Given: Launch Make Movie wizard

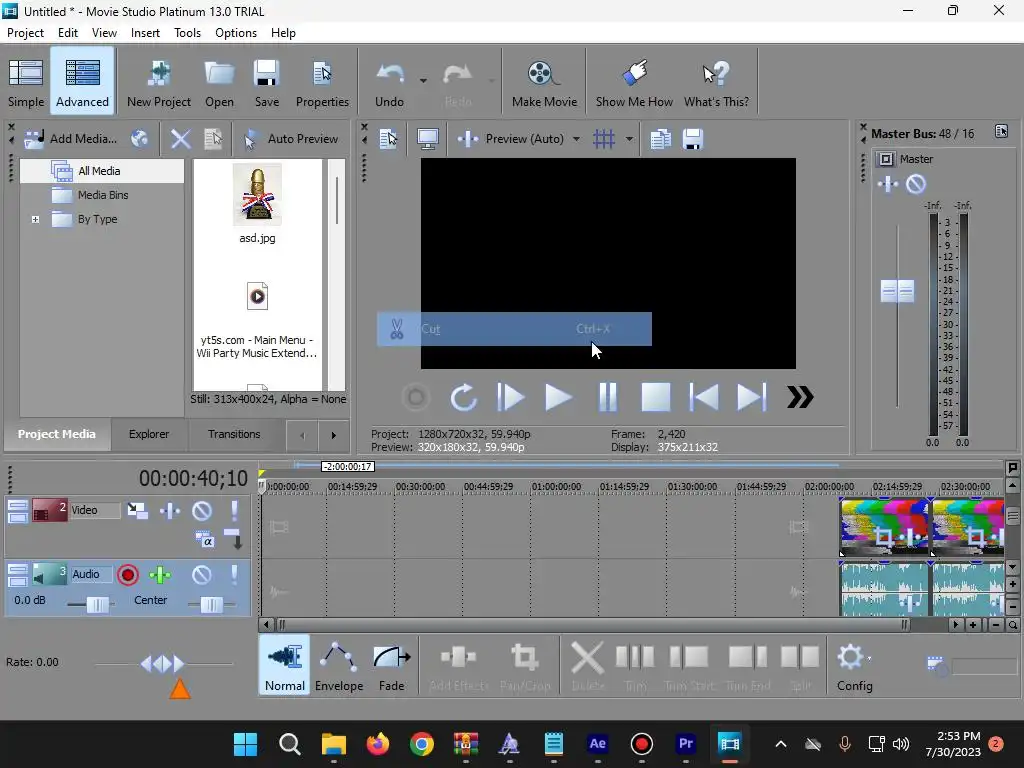Looking at the screenshot, I should pos(544,82).
